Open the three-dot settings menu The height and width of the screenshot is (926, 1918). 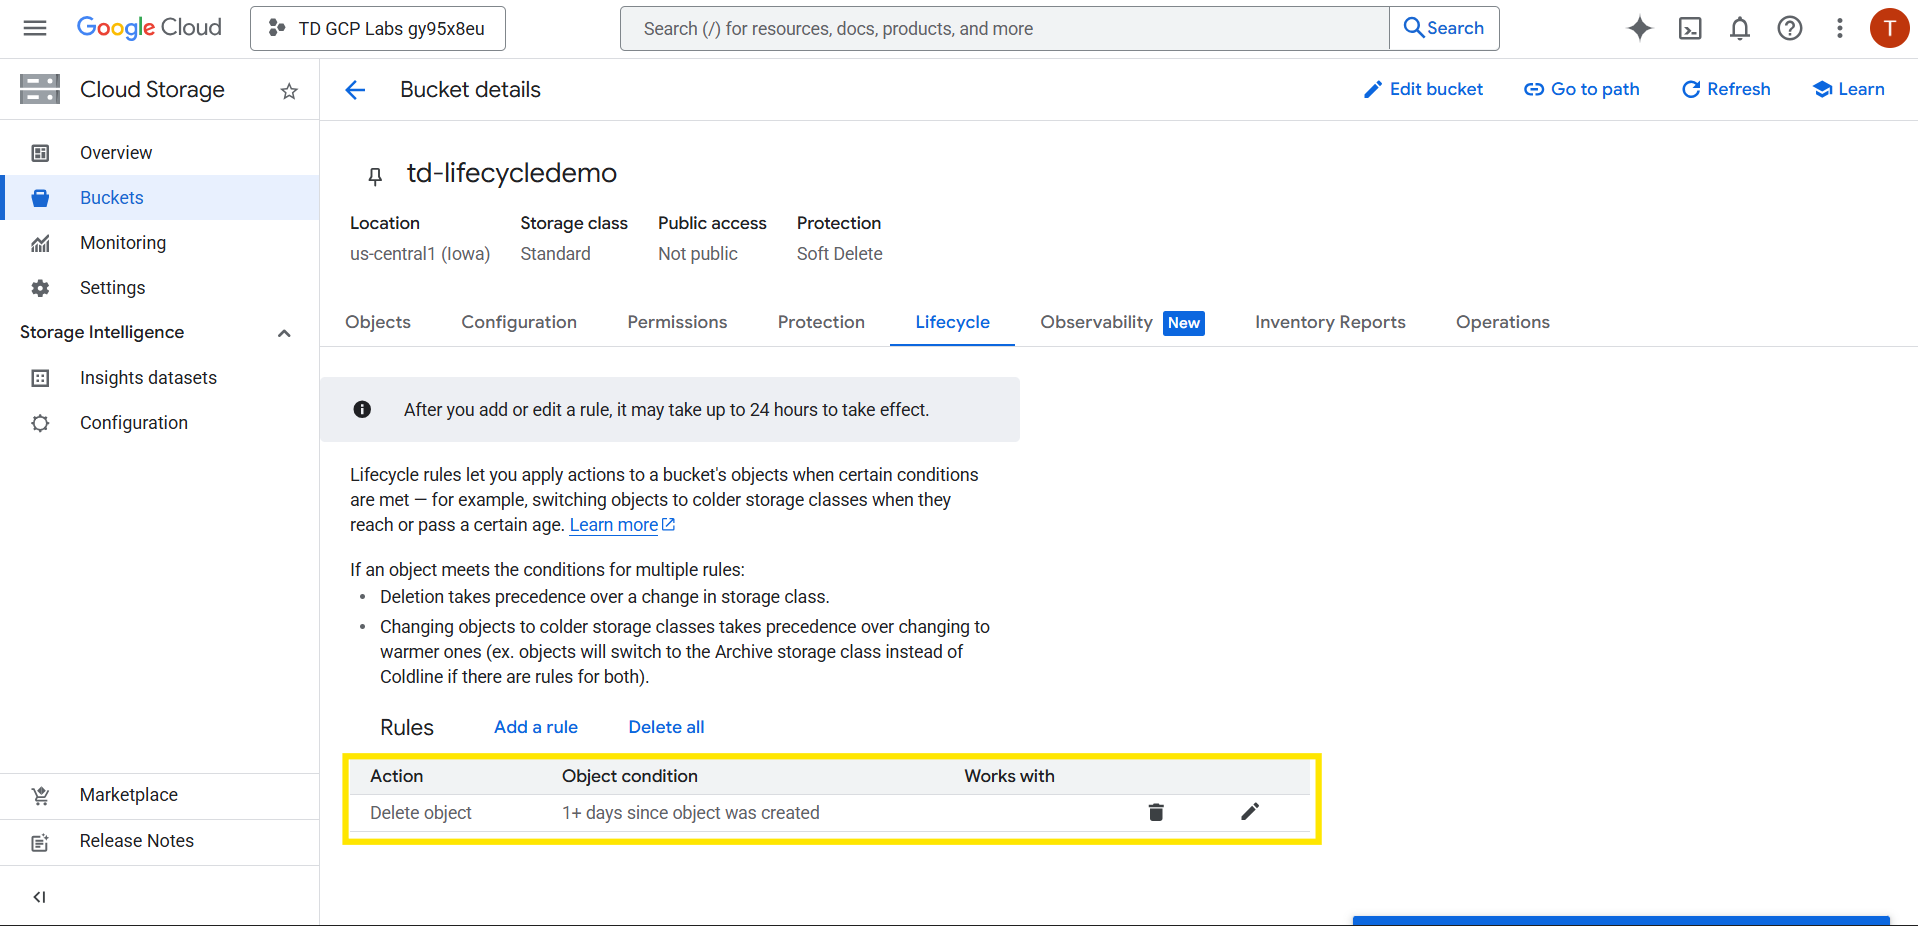(x=1839, y=28)
